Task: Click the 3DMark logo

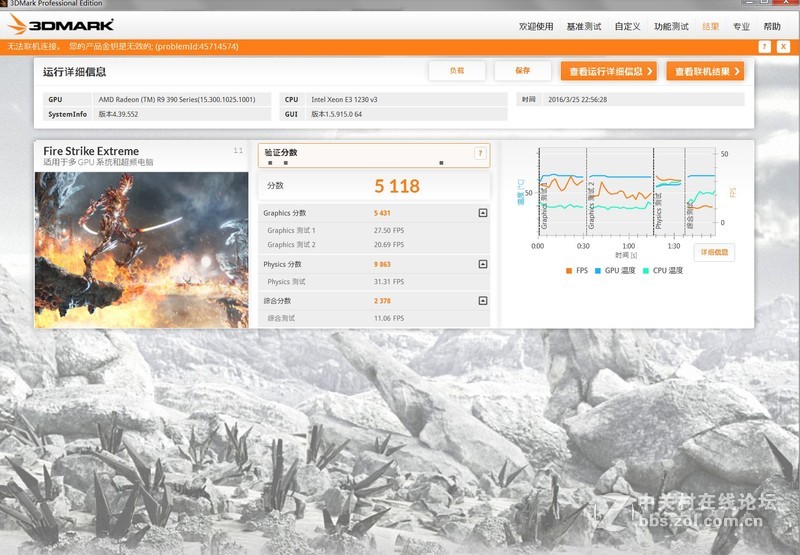Action: [x=61, y=24]
